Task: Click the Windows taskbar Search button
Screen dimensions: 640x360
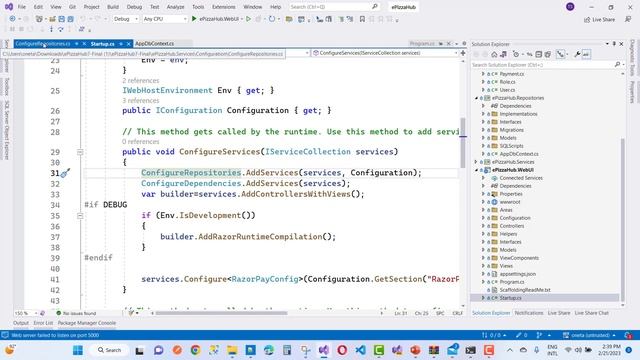Action: coord(109,350)
